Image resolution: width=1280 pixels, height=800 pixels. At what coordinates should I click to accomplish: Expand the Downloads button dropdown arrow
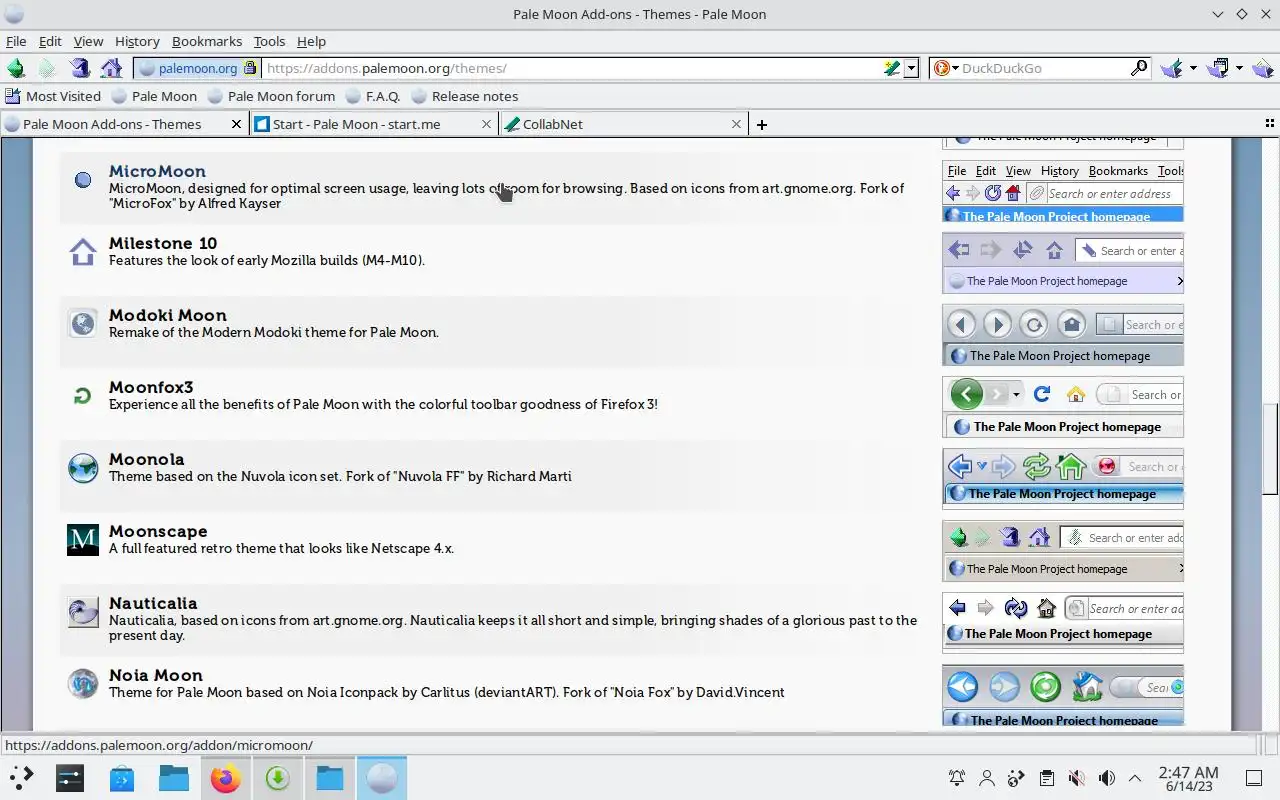point(1193,68)
